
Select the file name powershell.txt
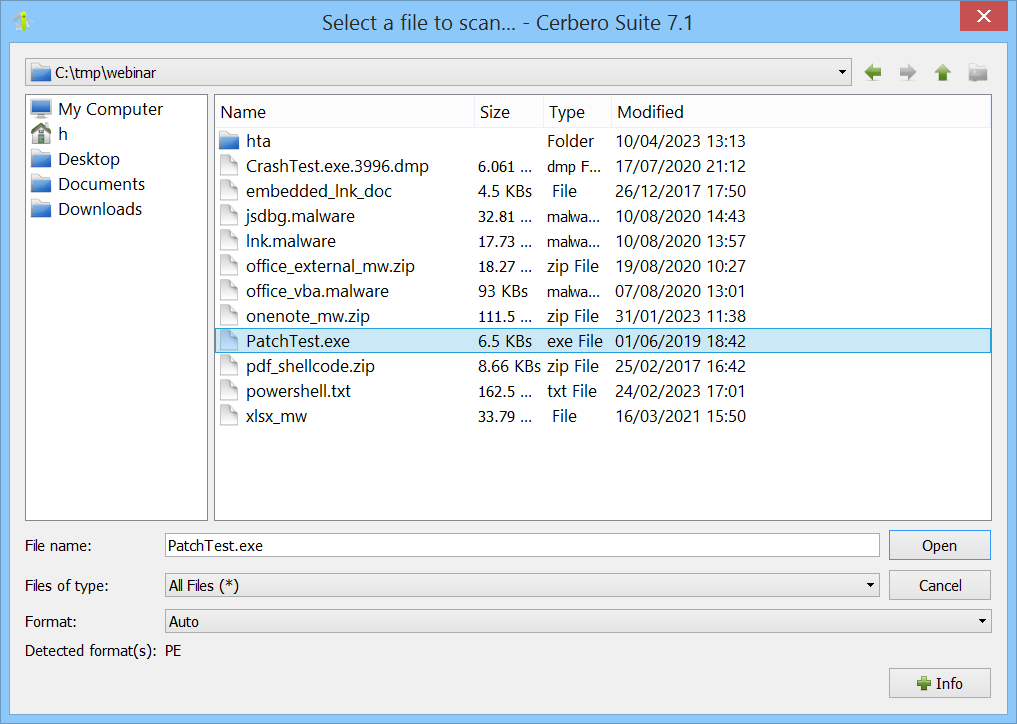tap(298, 391)
